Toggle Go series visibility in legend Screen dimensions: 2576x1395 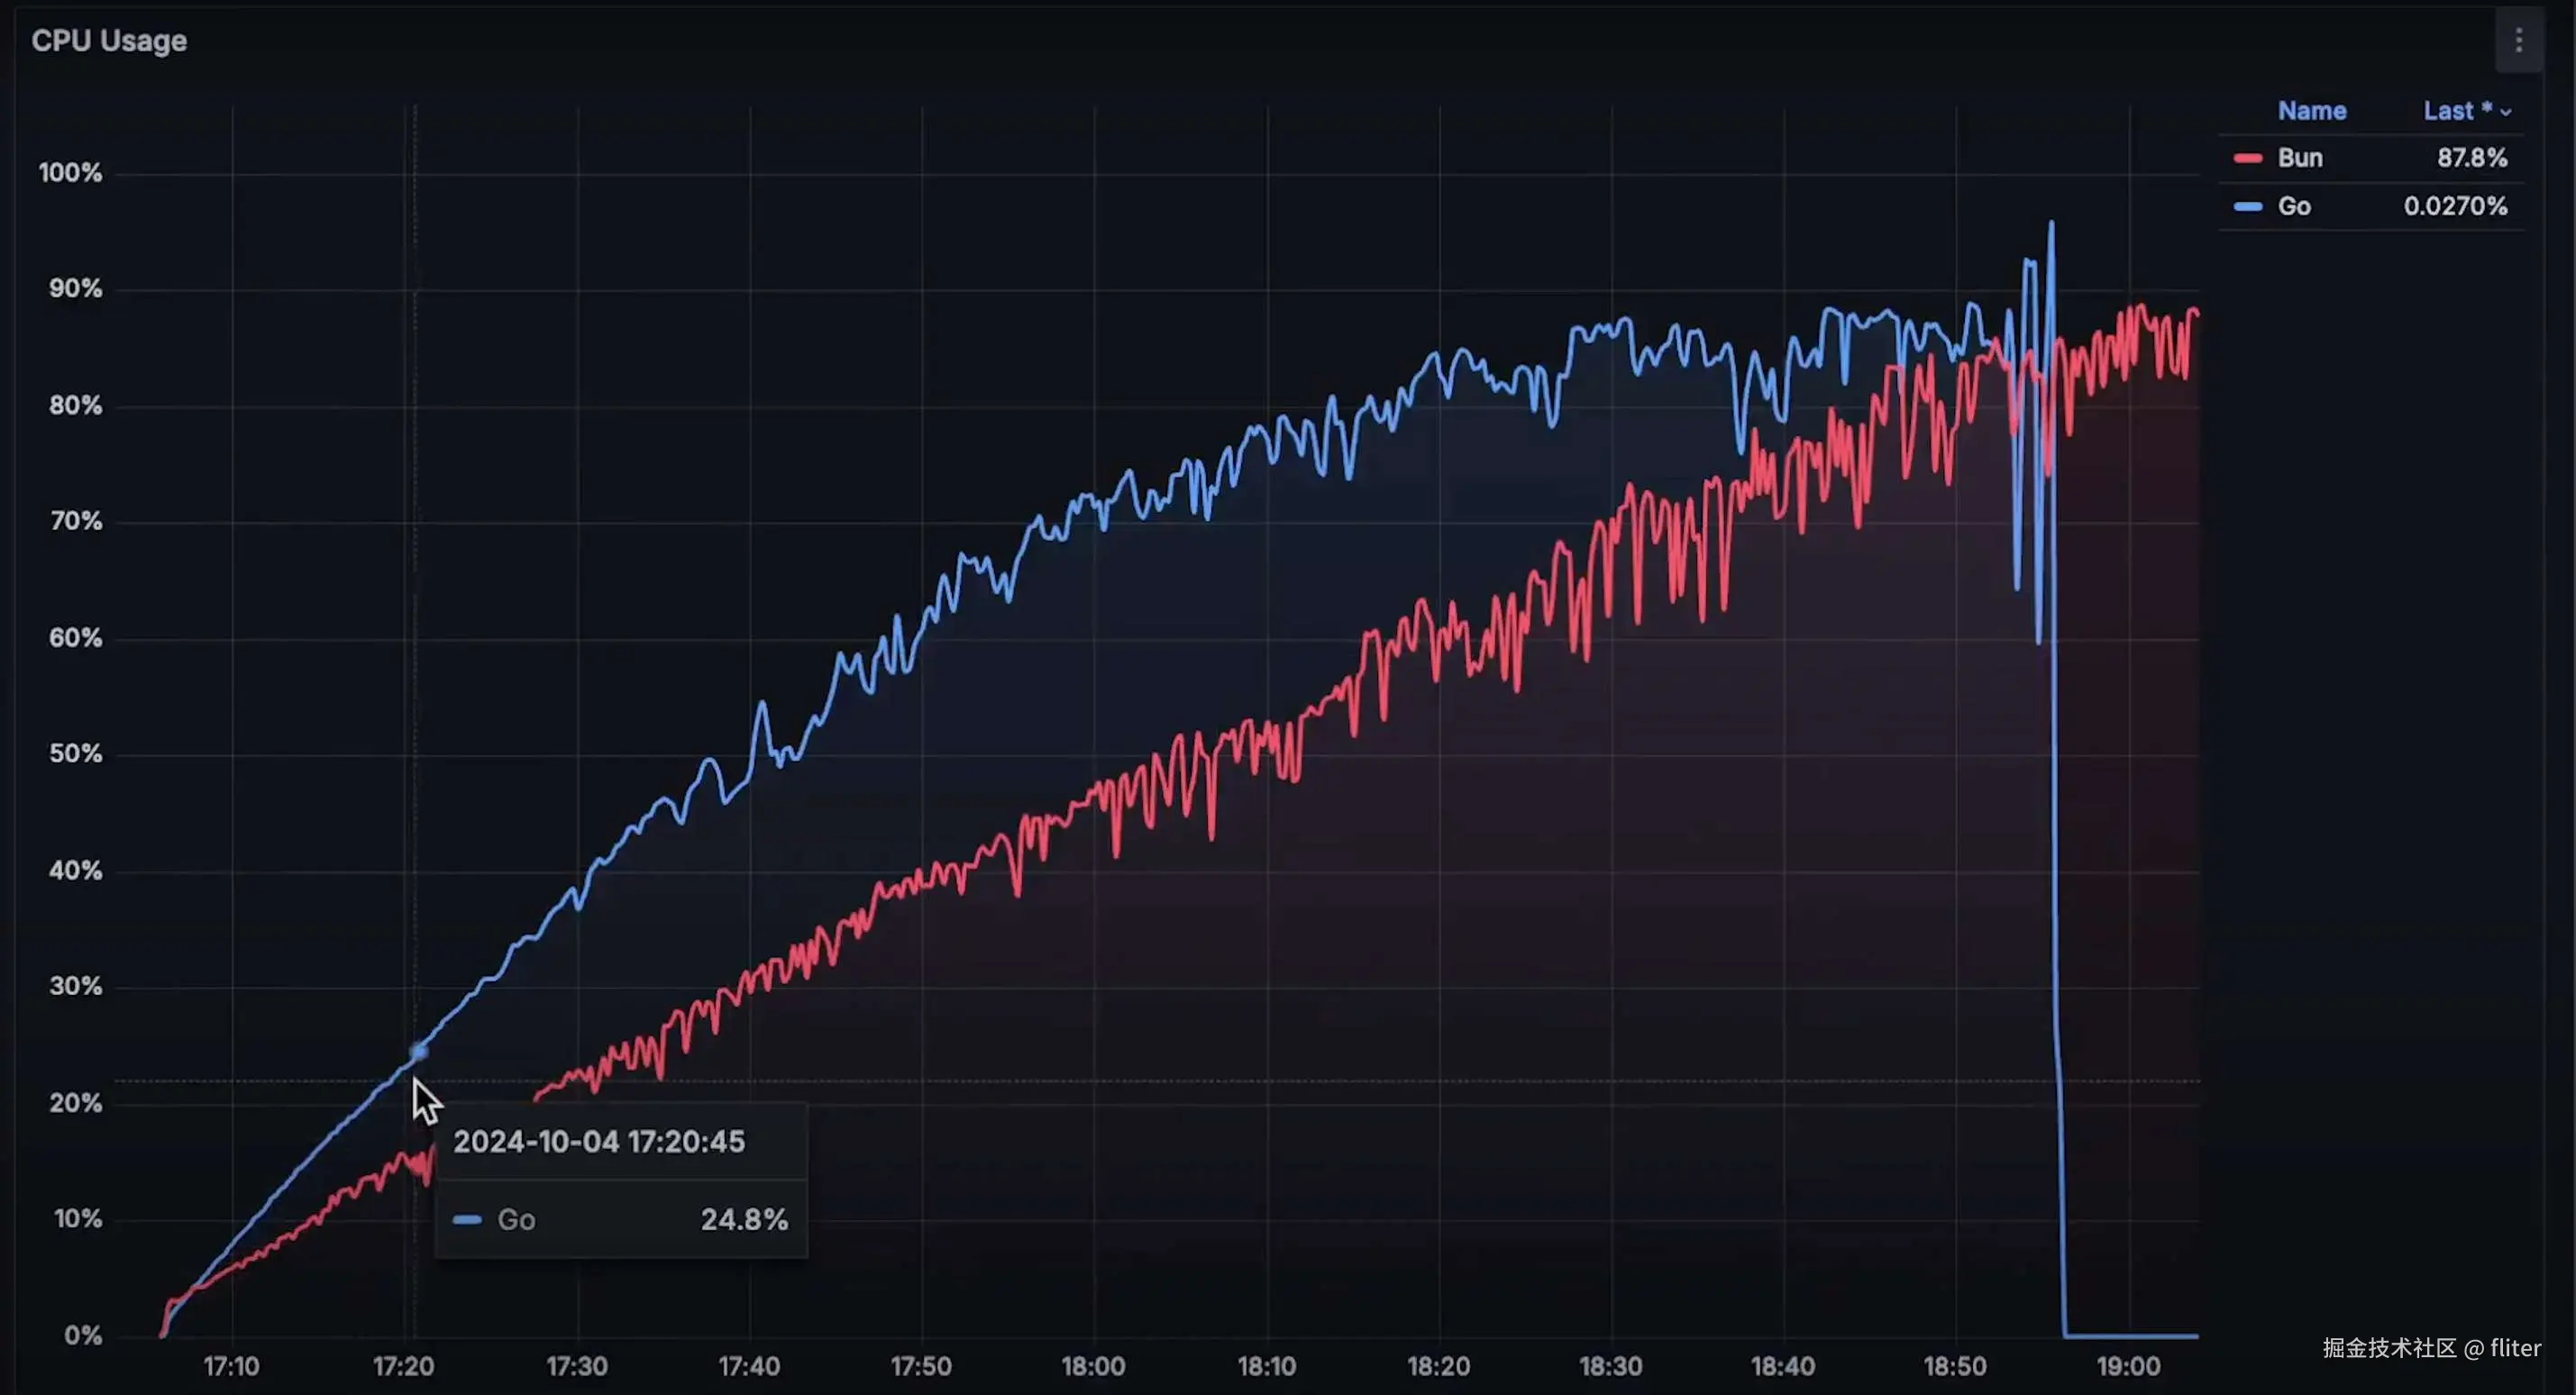[x=2293, y=206]
